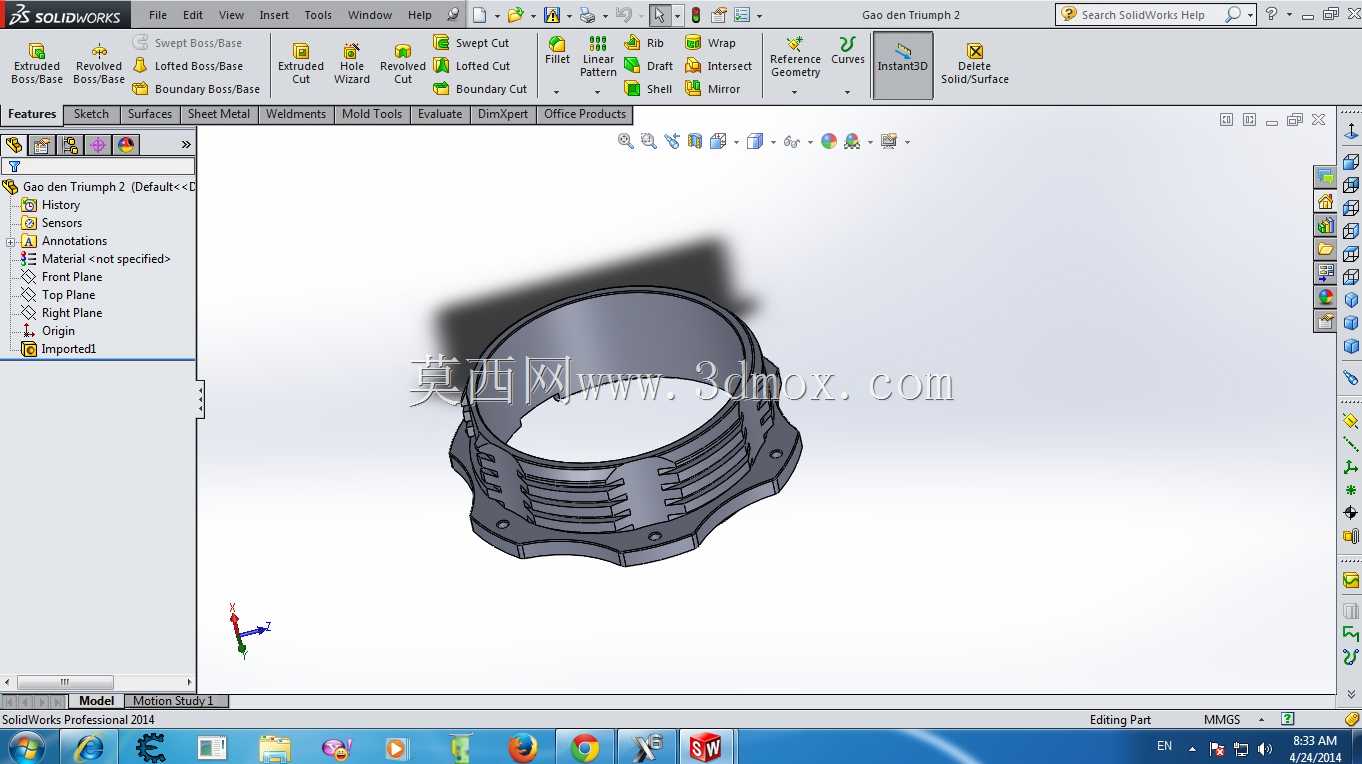The width and height of the screenshot is (1362, 764).
Task: Select the Extruded Boss/Base tool
Action: click(x=37, y=63)
